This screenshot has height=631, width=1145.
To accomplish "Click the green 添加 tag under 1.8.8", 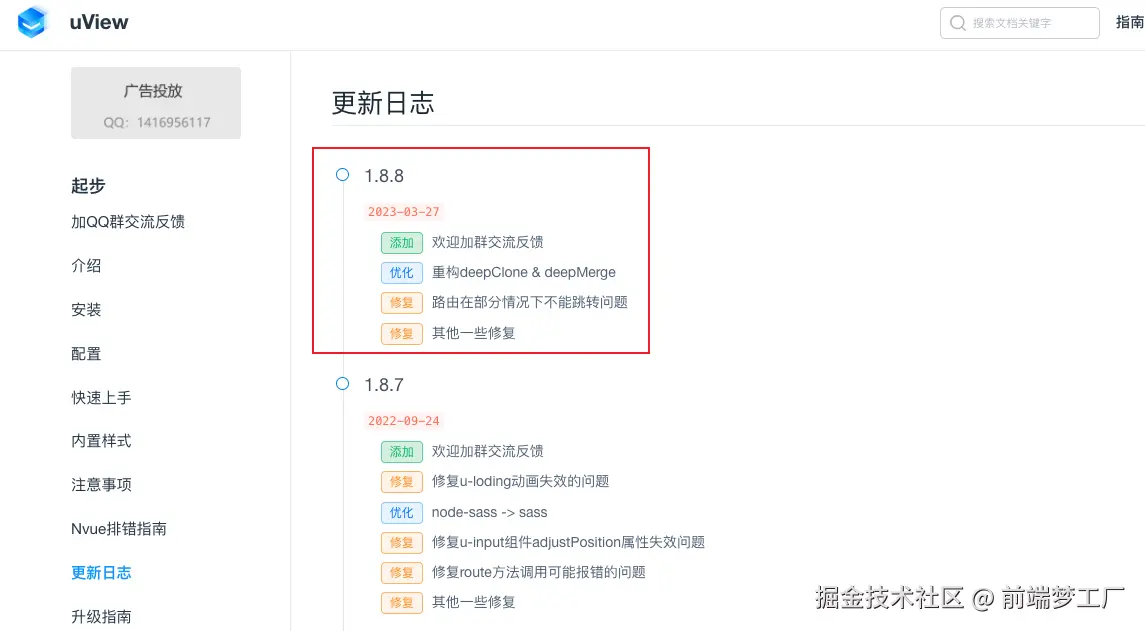I will click(401, 243).
